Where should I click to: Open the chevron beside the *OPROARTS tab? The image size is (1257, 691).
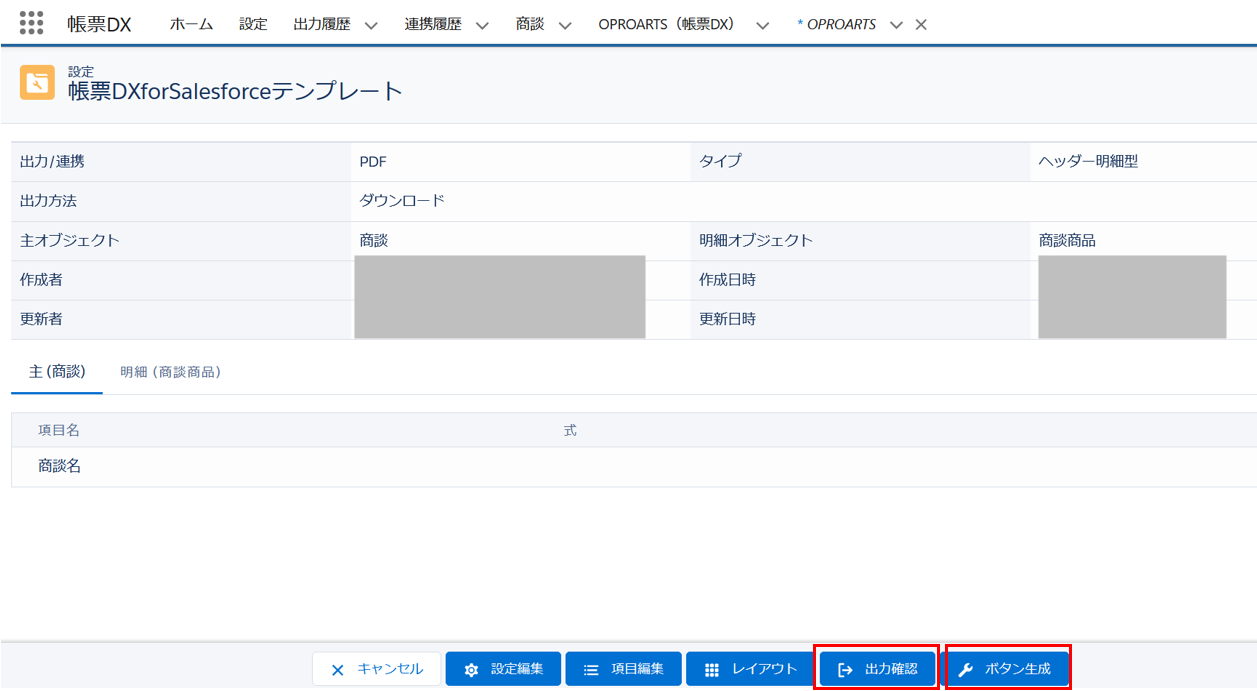895,25
